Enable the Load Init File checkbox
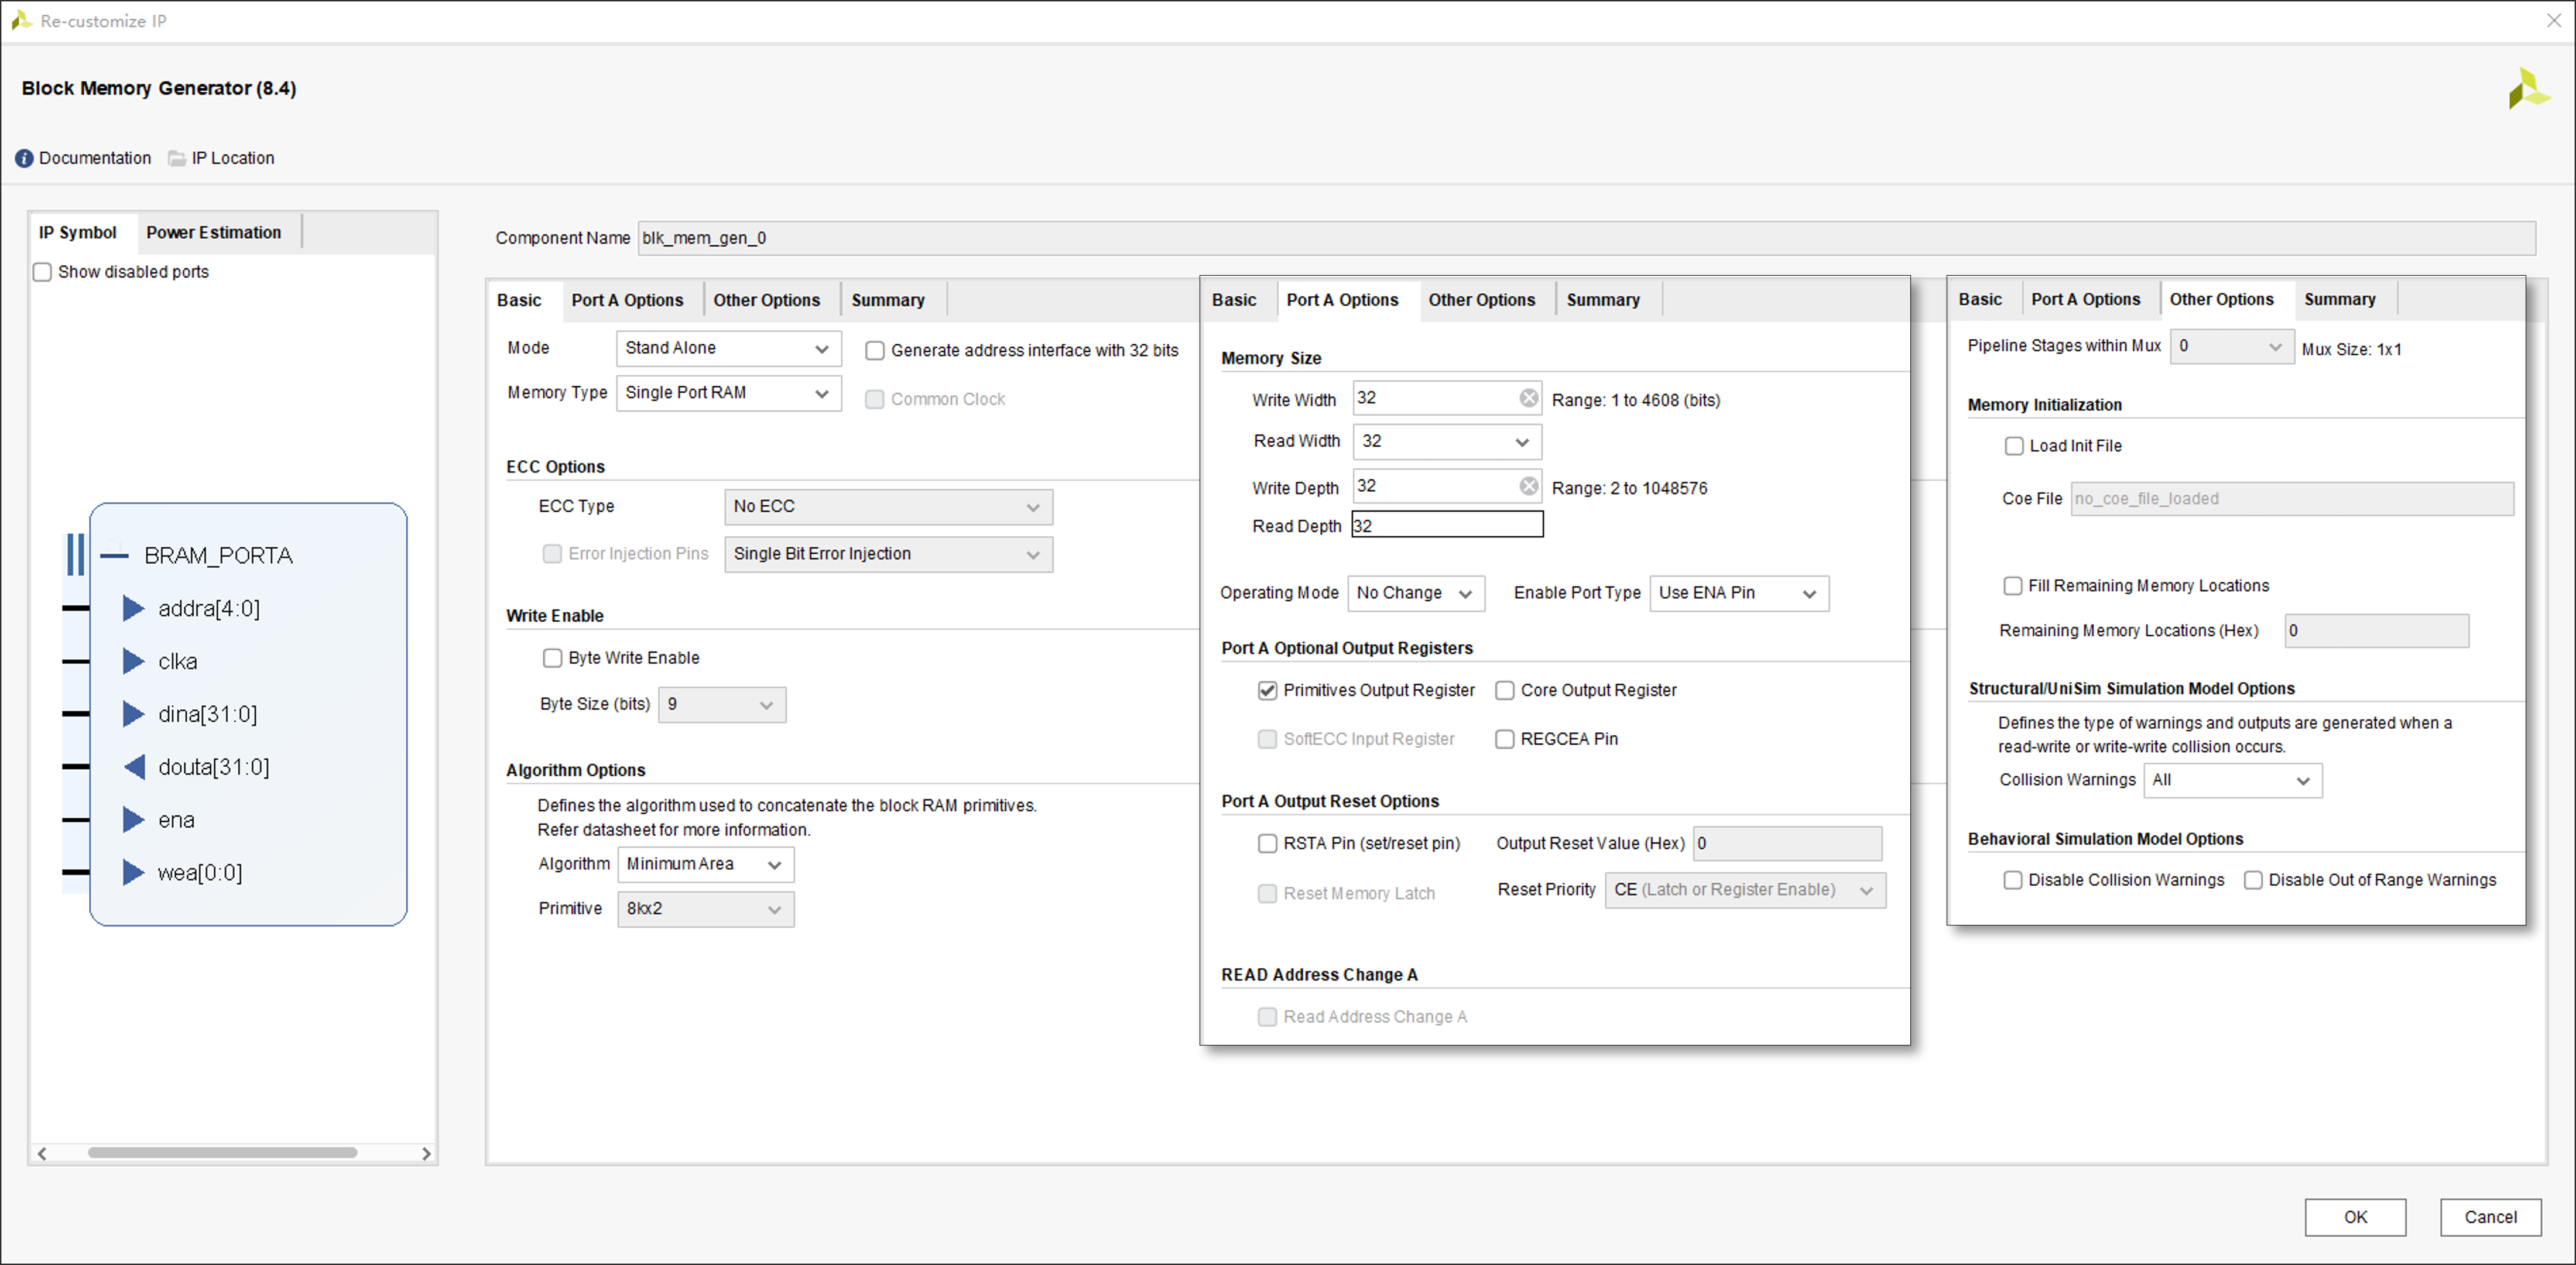This screenshot has height=1265, width=2576. click(2014, 446)
